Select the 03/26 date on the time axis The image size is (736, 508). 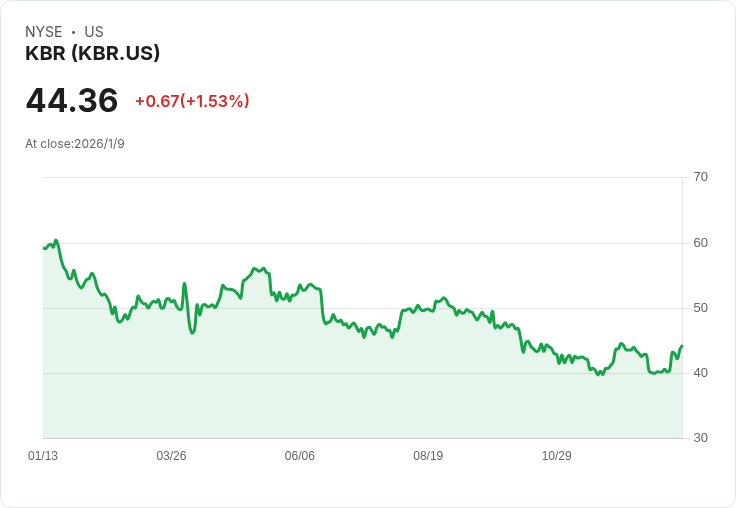(x=171, y=456)
